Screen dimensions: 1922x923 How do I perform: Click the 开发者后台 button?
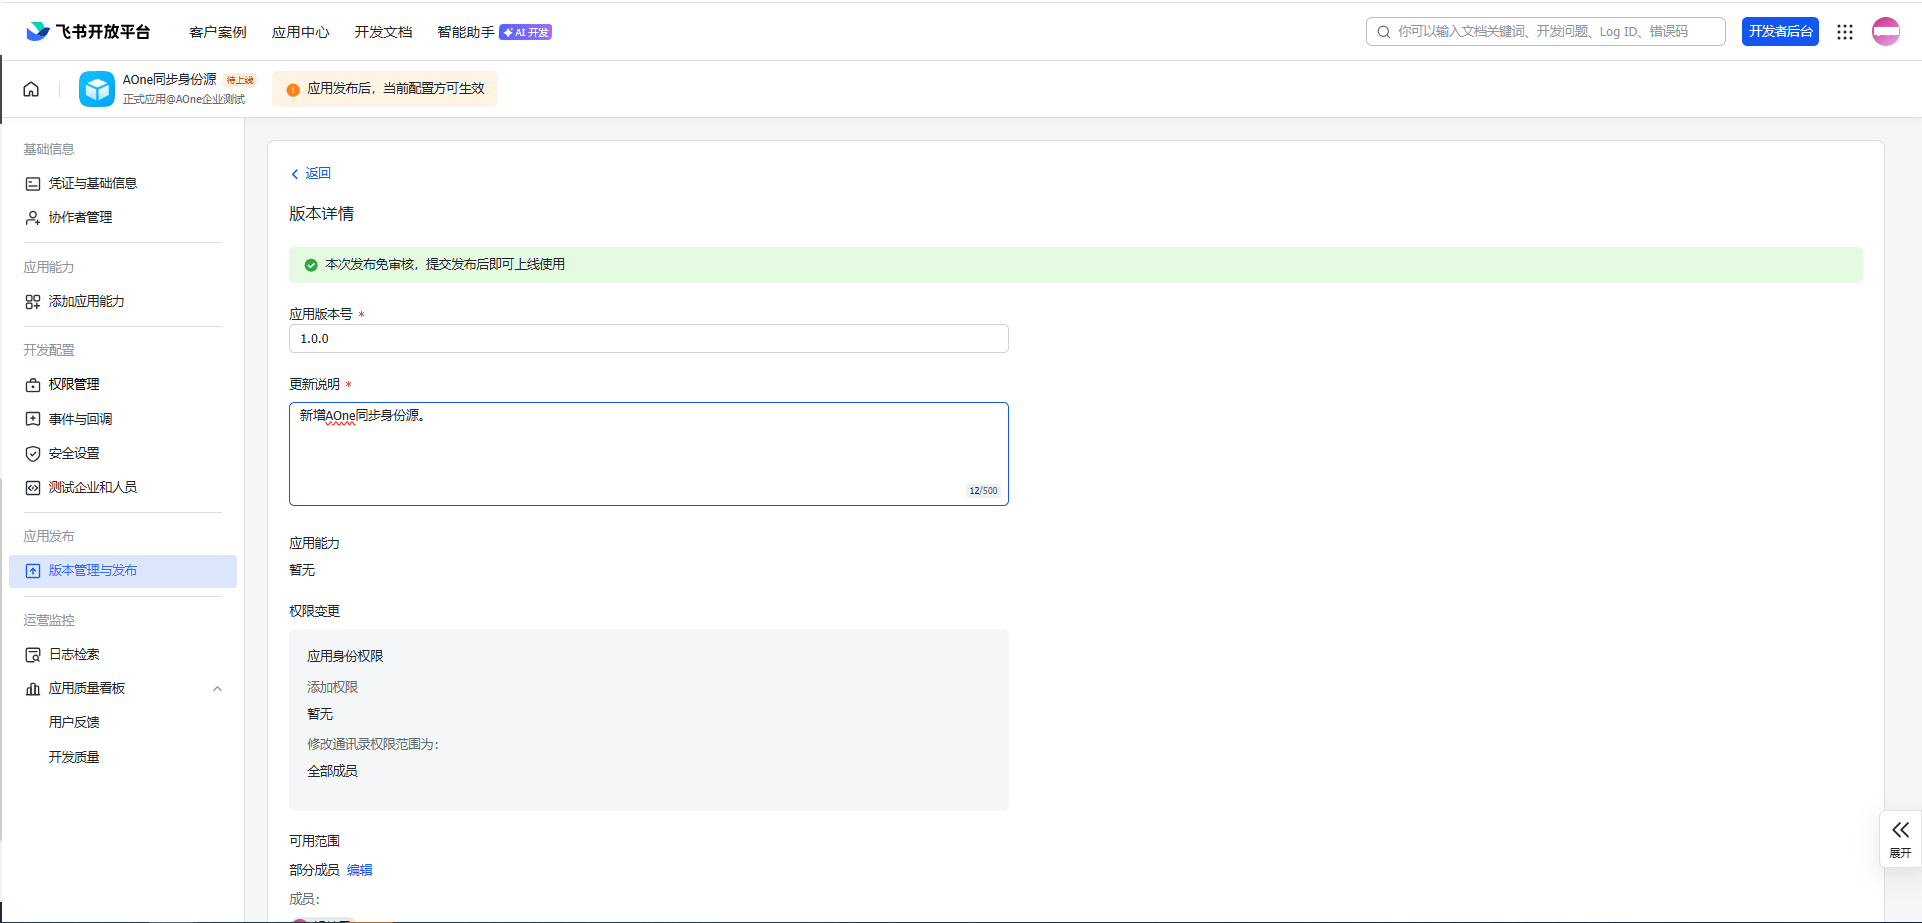tap(1780, 32)
